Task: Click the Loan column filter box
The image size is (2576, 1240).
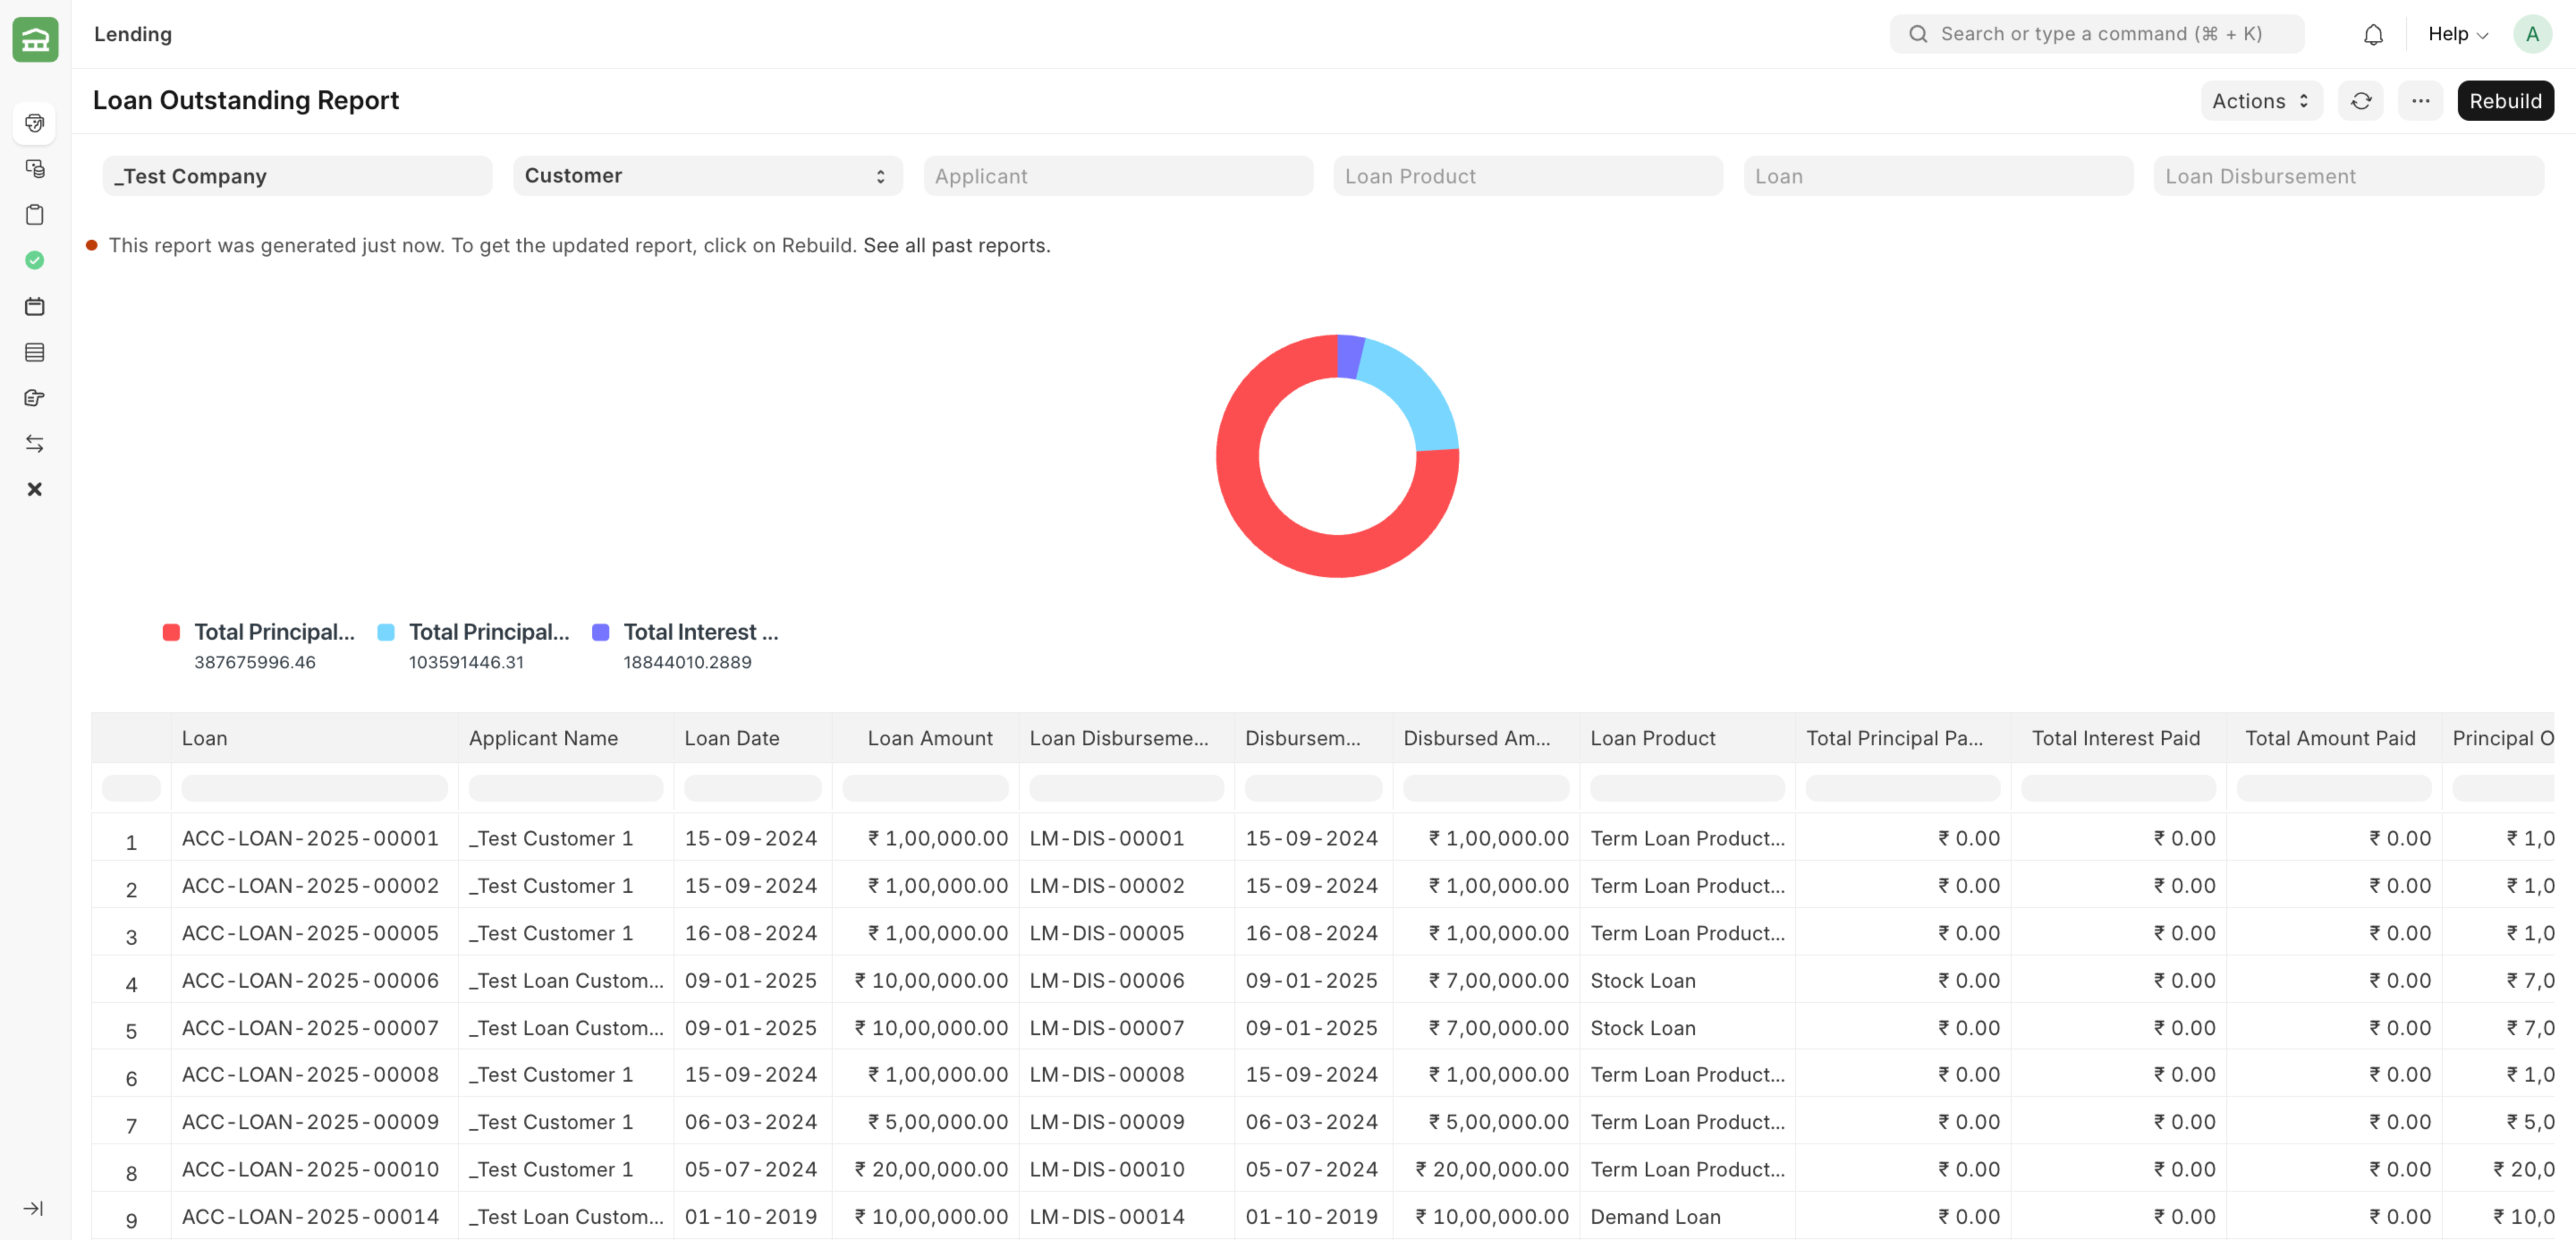Action: coord(314,788)
